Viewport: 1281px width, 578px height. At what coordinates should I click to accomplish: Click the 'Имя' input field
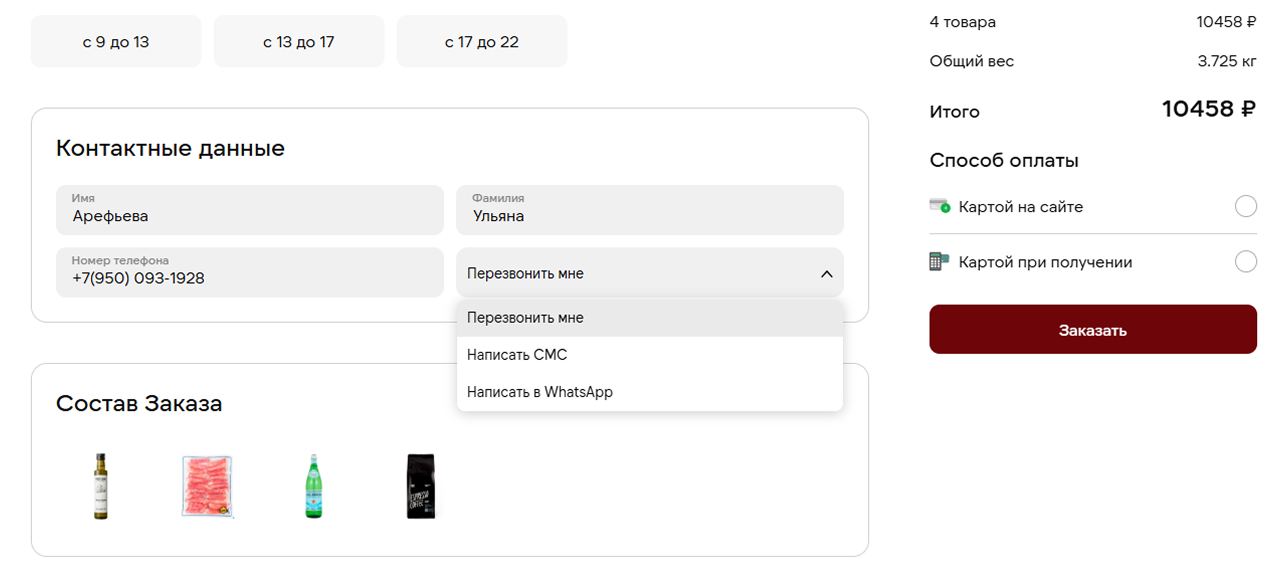250,210
